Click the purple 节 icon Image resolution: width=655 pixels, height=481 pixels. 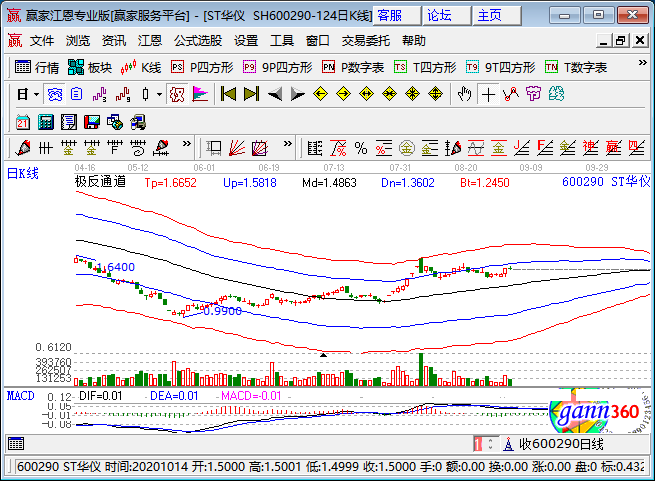point(533,94)
